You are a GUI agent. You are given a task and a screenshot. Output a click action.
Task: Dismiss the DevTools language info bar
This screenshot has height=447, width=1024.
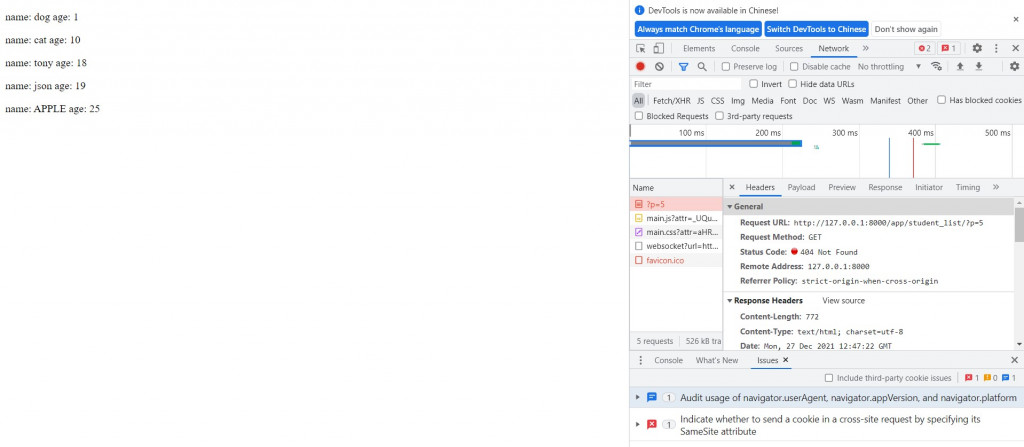(1016, 20)
